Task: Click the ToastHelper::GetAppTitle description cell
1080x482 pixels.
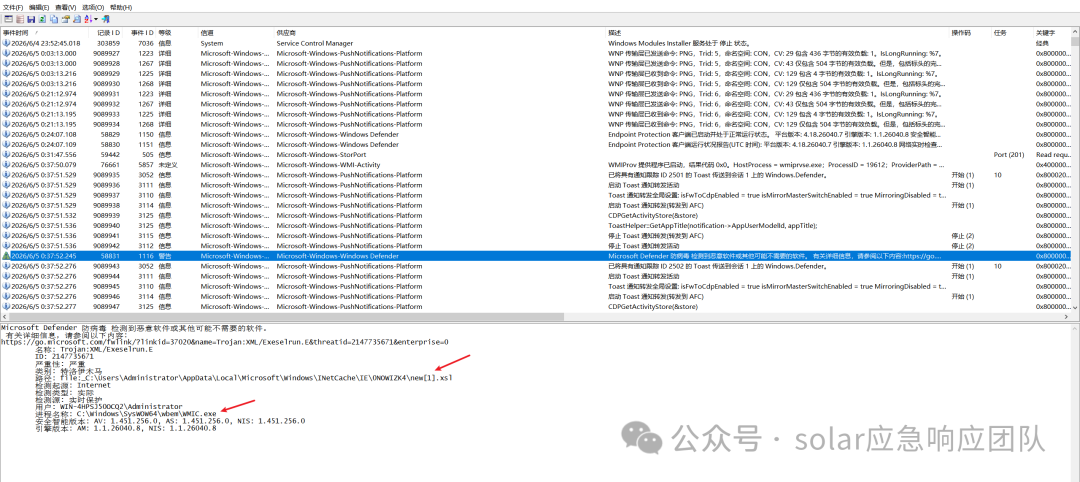Action: (x=713, y=225)
